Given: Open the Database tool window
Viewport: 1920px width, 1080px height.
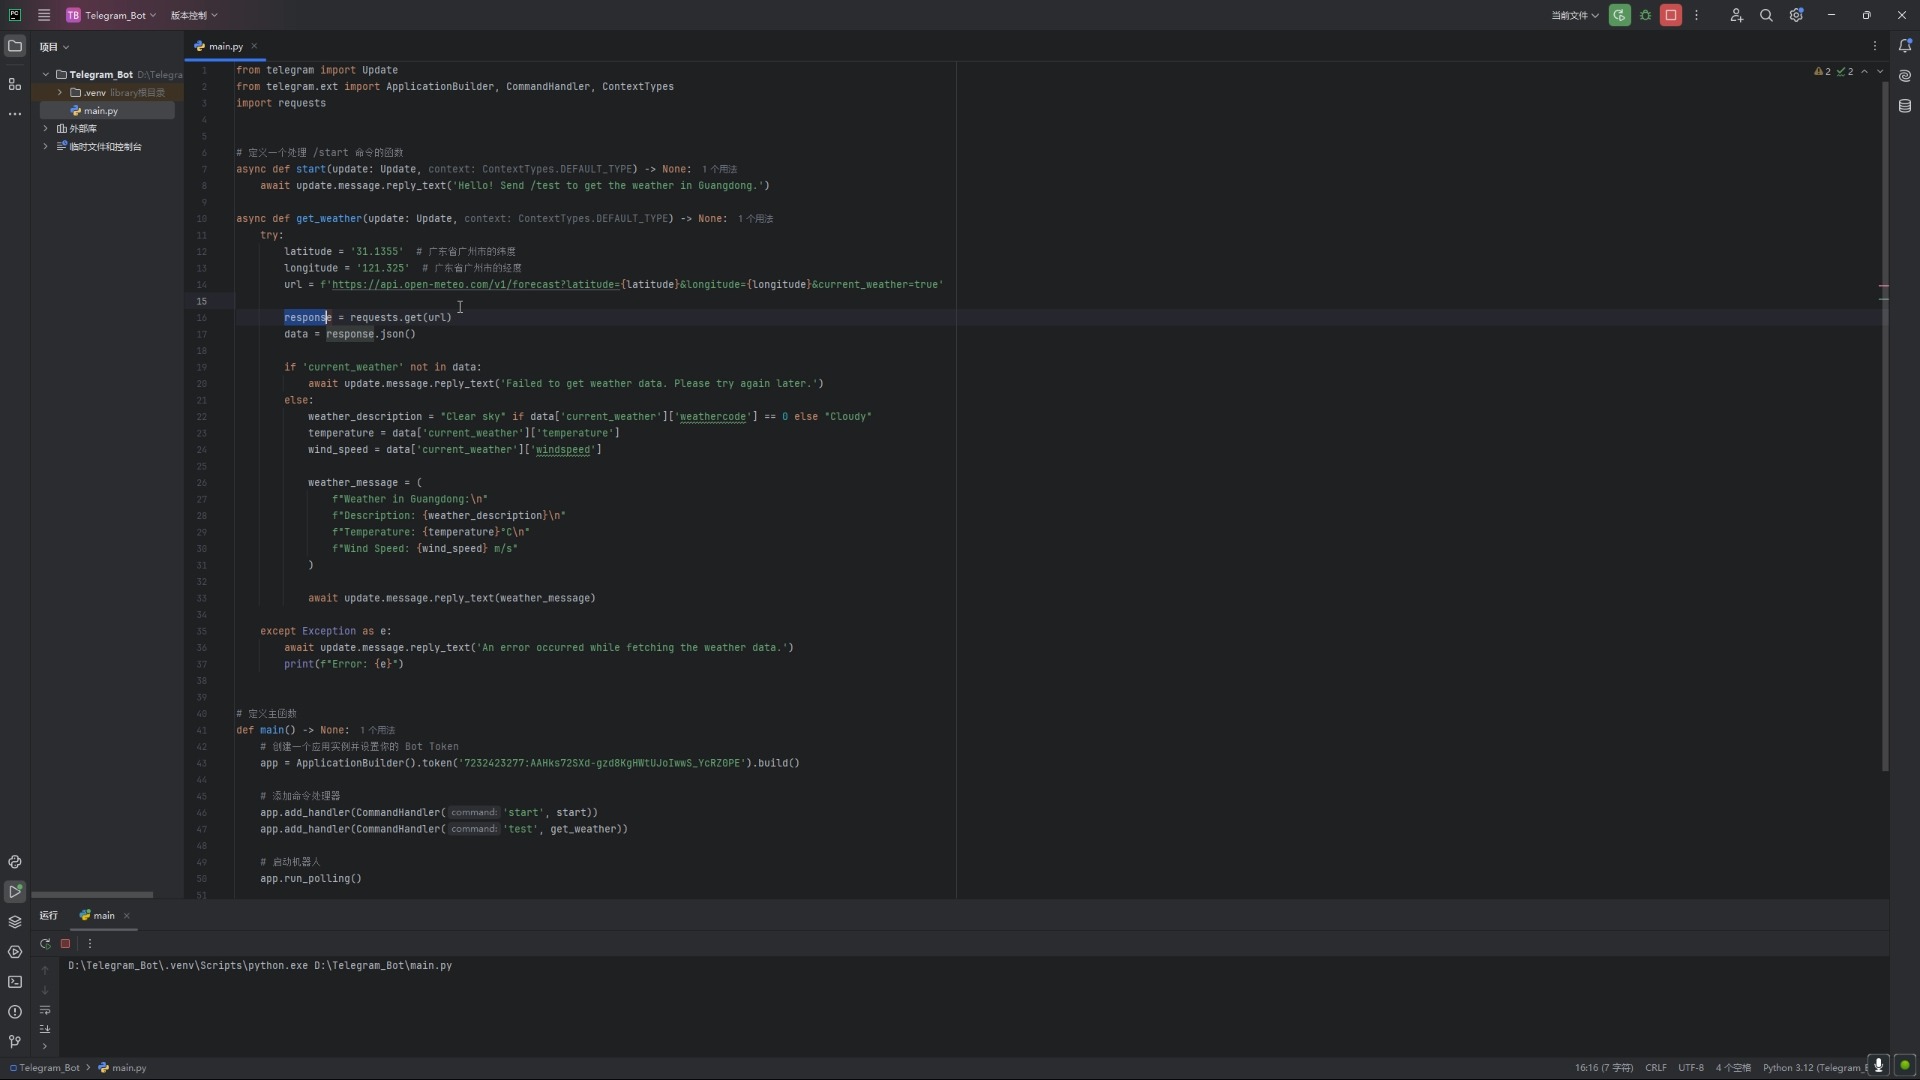Looking at the screenshot, I should [x=1905, y=106].
